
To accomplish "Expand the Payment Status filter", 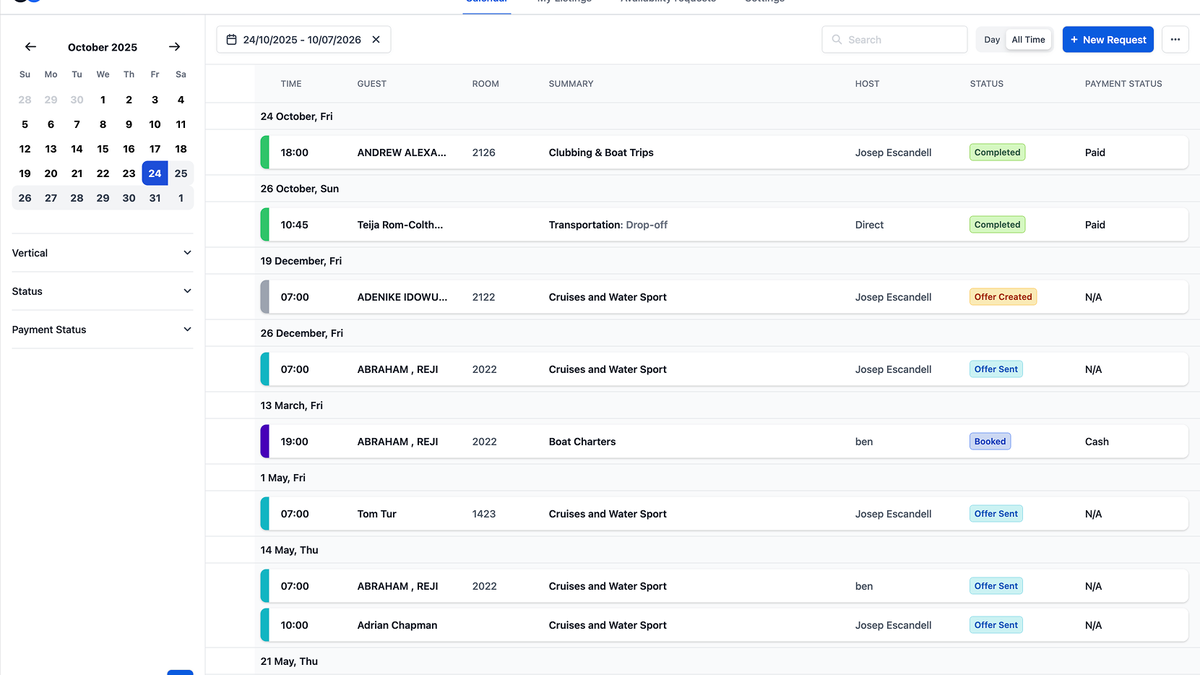I will point(102,329).
